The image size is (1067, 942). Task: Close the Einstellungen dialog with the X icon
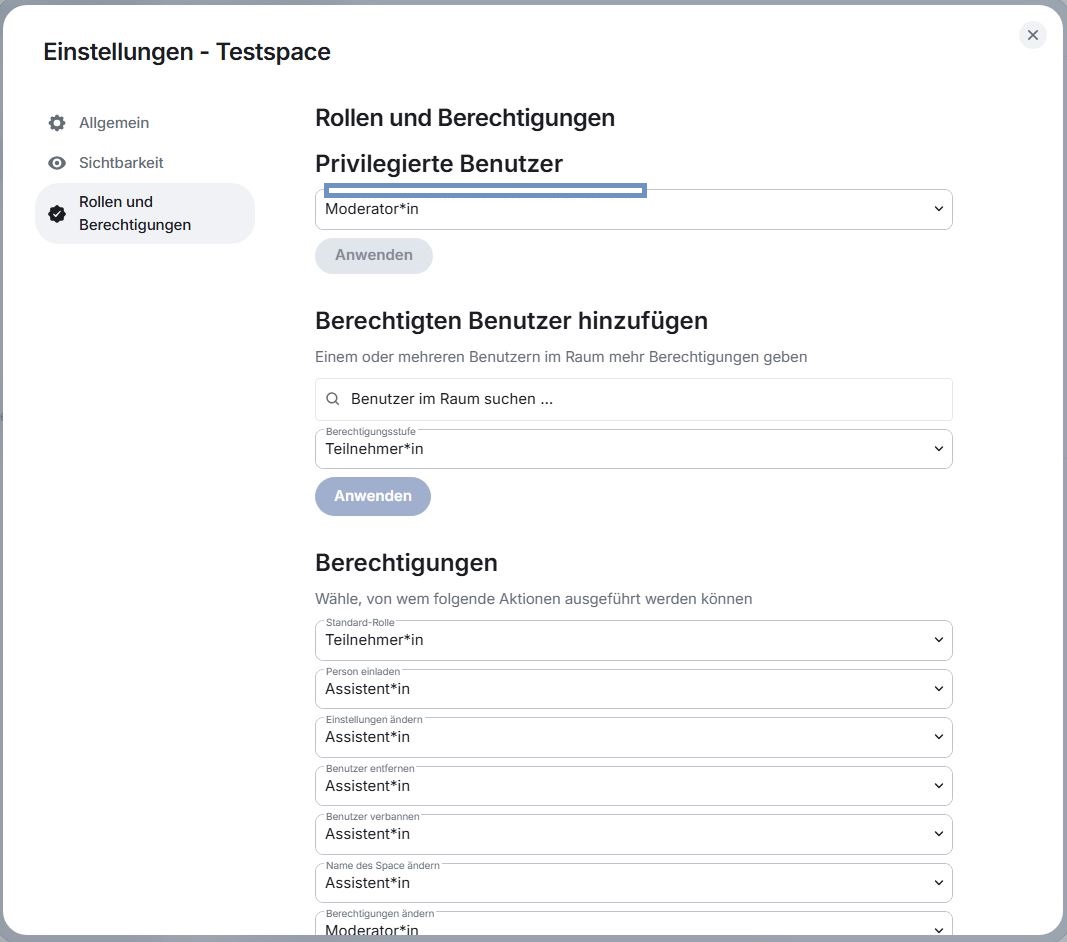(x=1032, y=35)
